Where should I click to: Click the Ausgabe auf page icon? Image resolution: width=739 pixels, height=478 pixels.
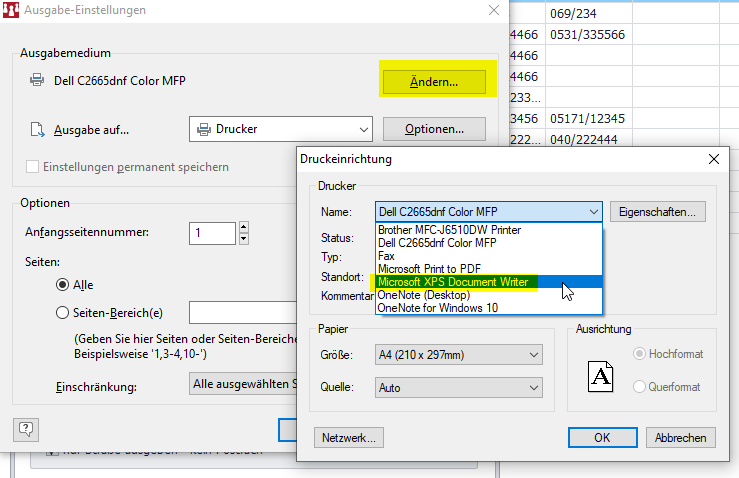37,129
